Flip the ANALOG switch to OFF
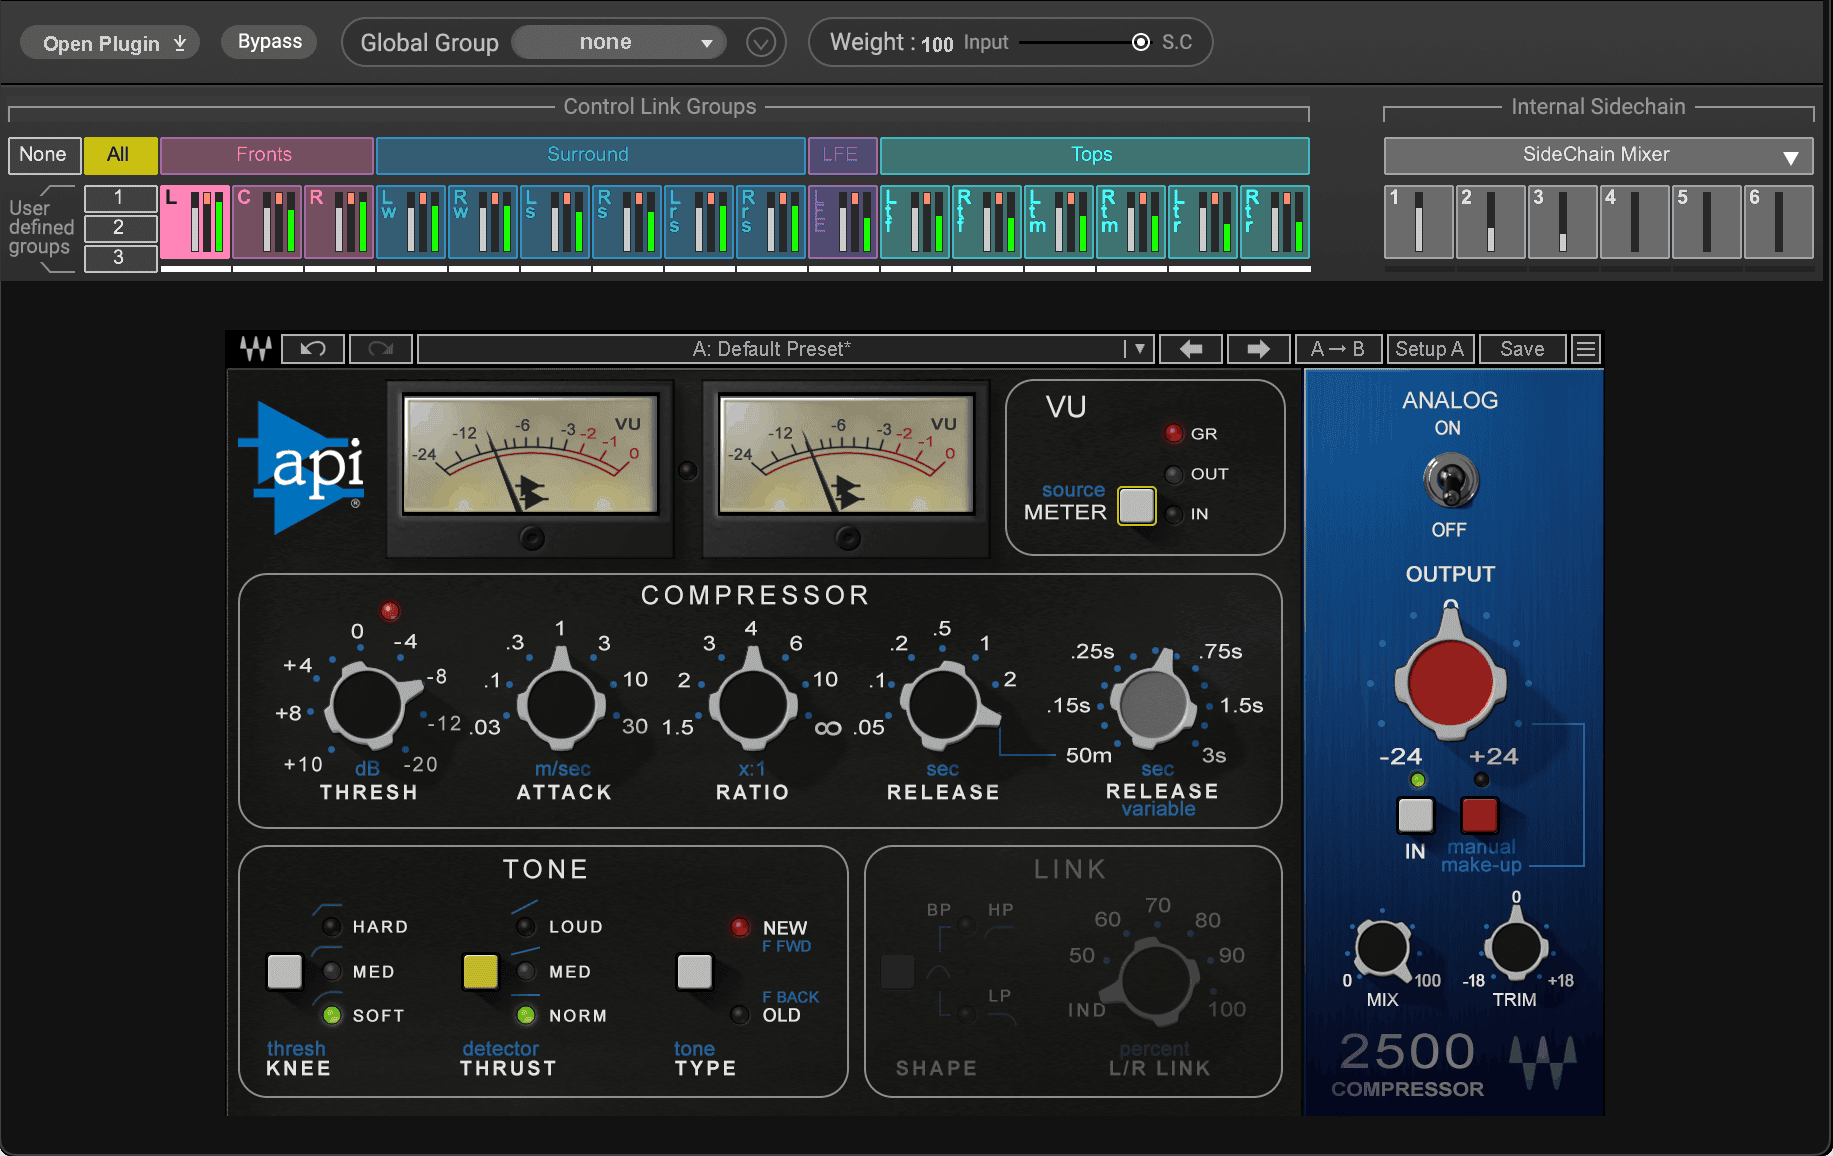Image resolution: width=1833 pixels, height=1156 pixels. [1450, 480]
